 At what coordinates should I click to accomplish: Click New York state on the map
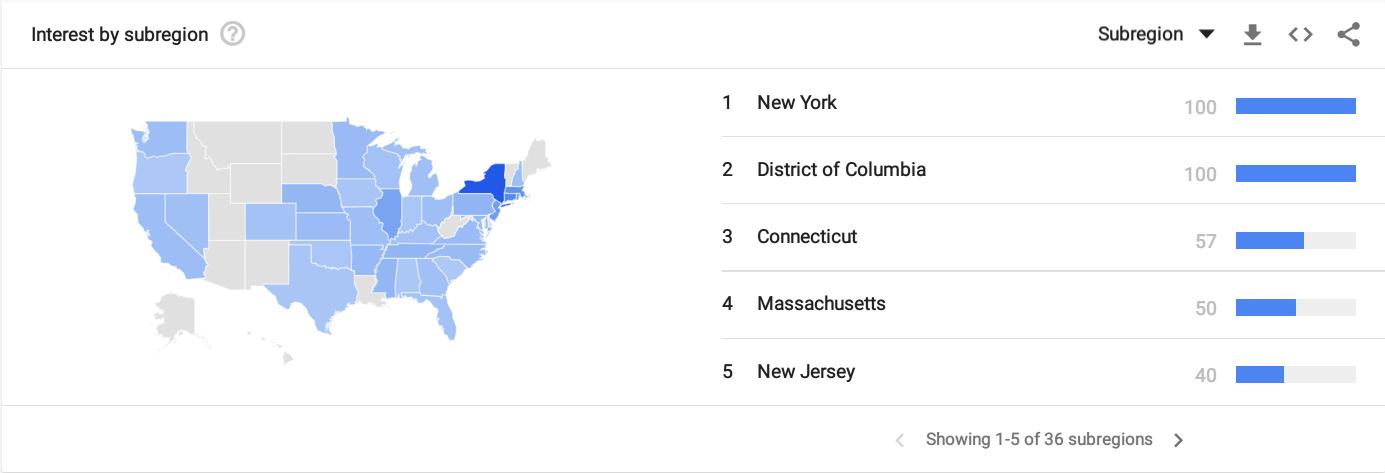point(483,182)
